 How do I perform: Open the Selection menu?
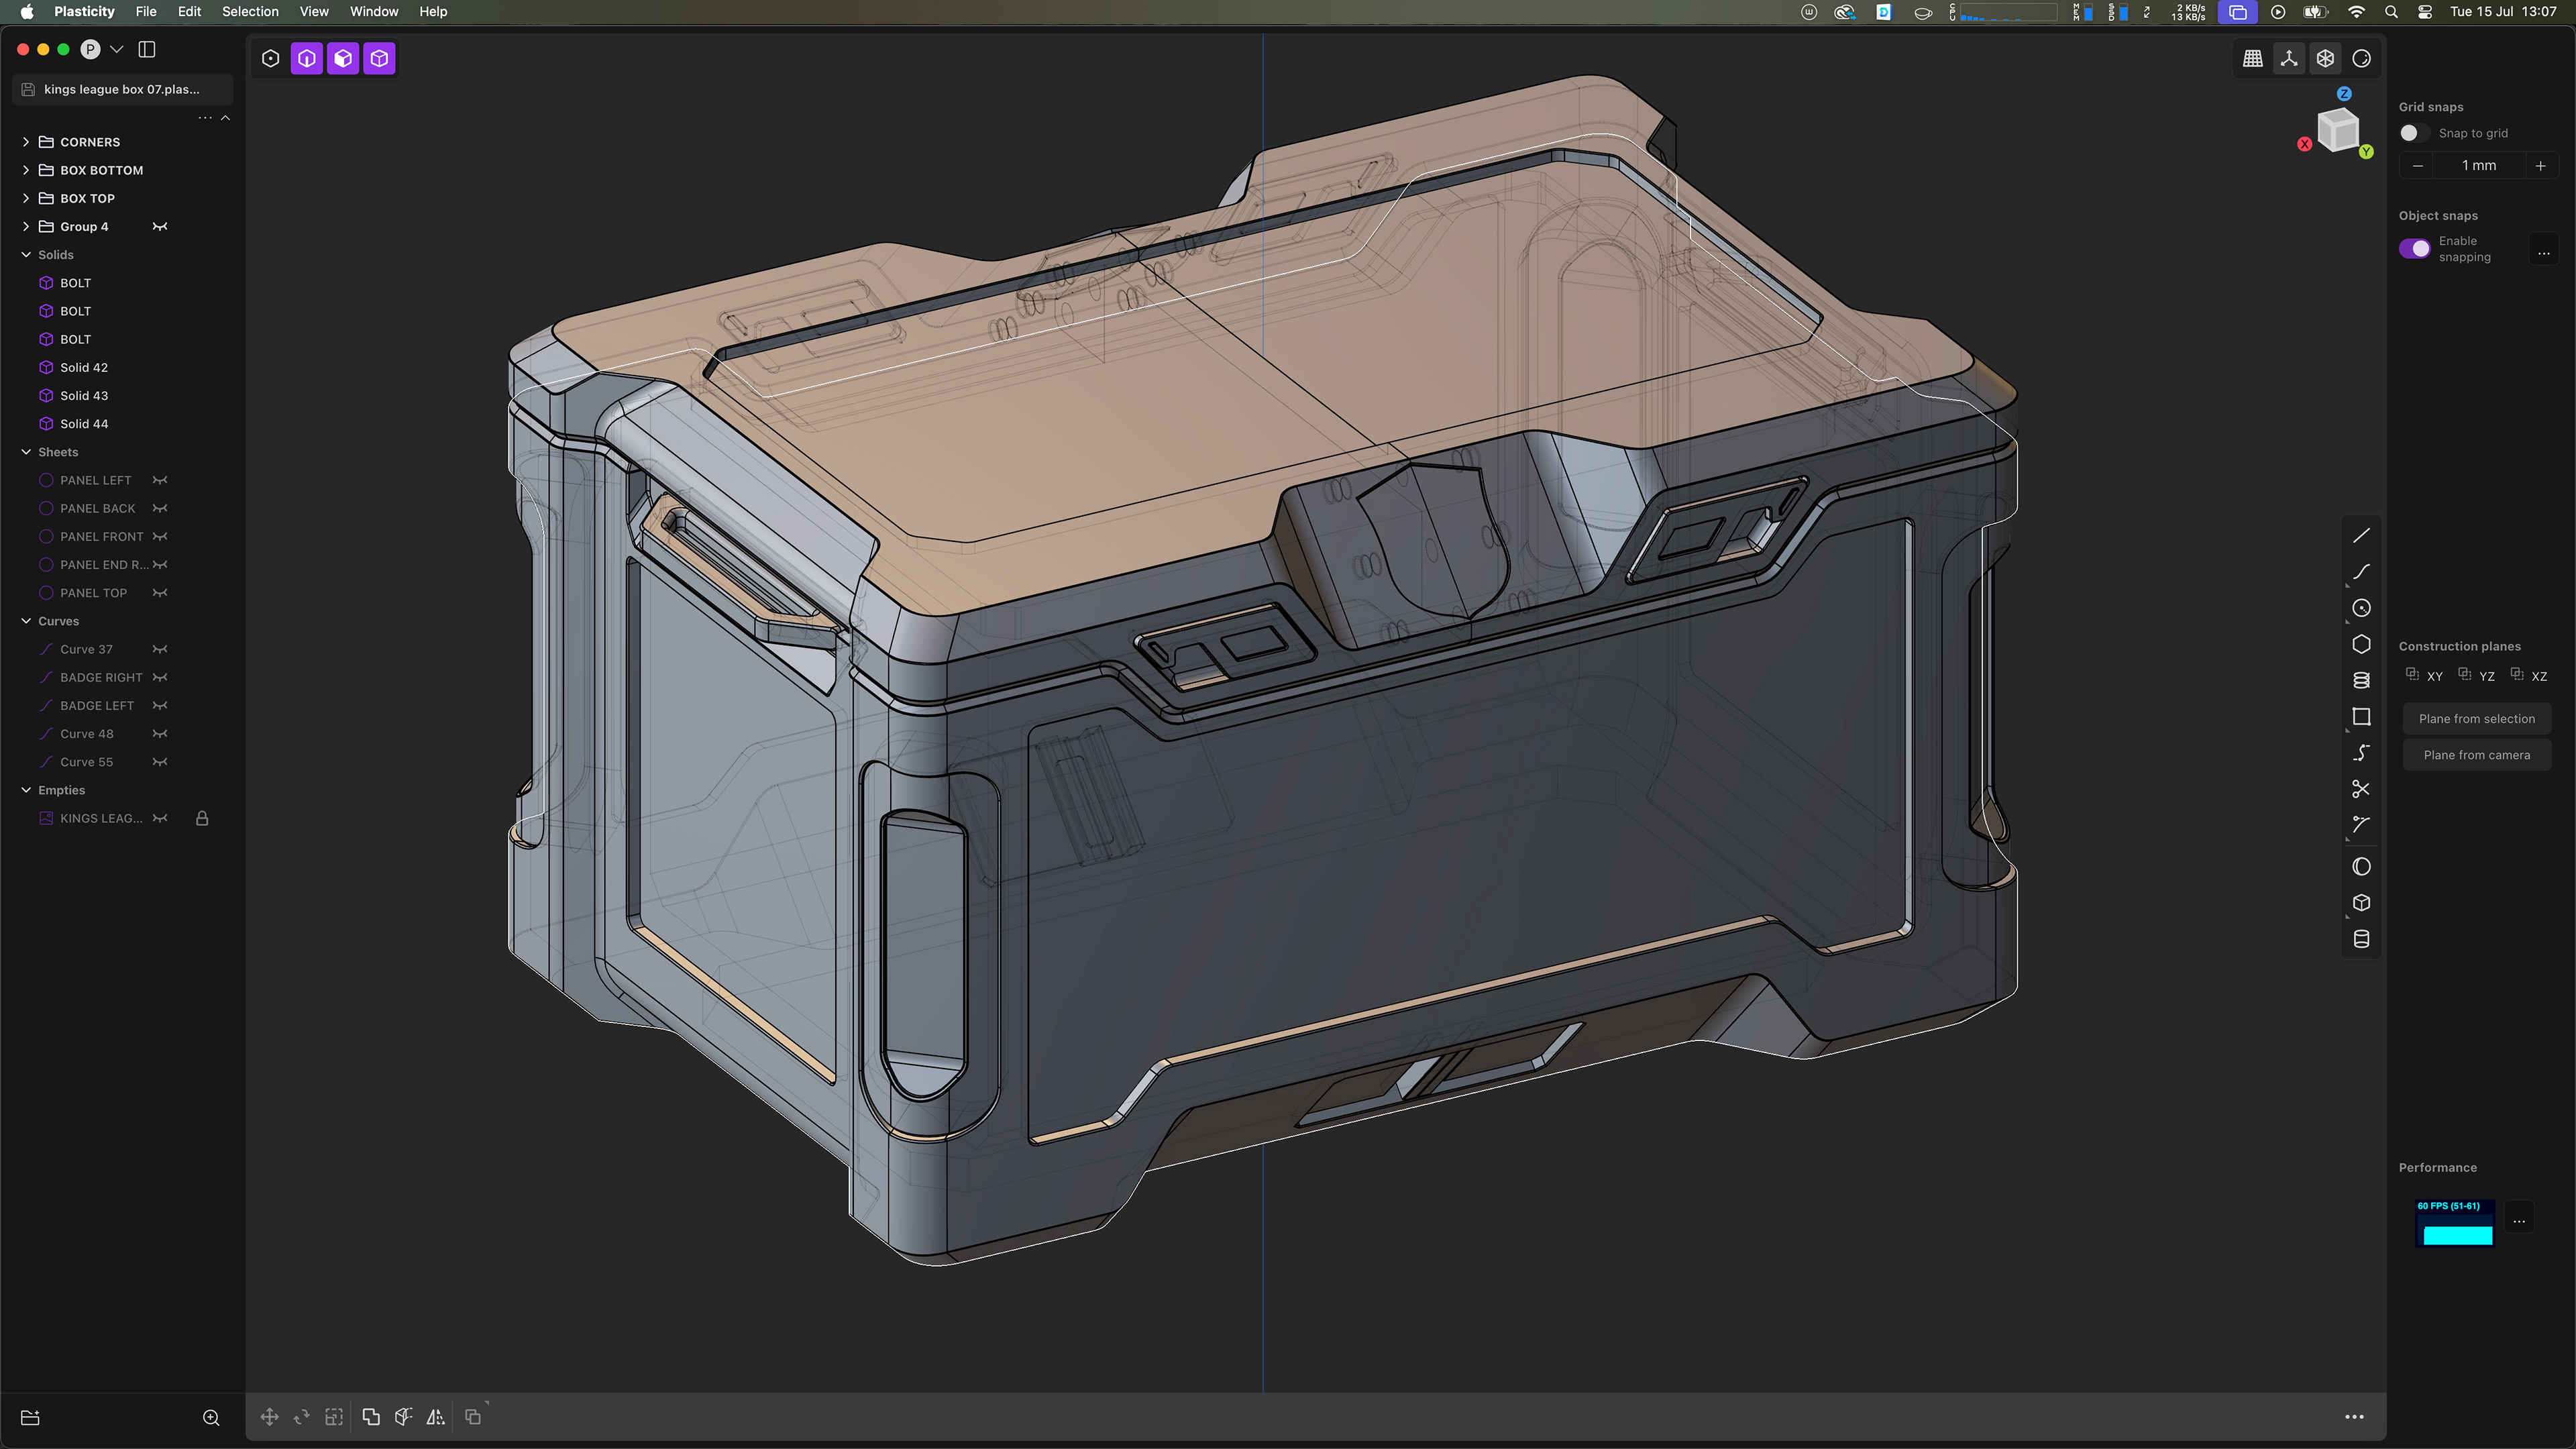[250, 11]
